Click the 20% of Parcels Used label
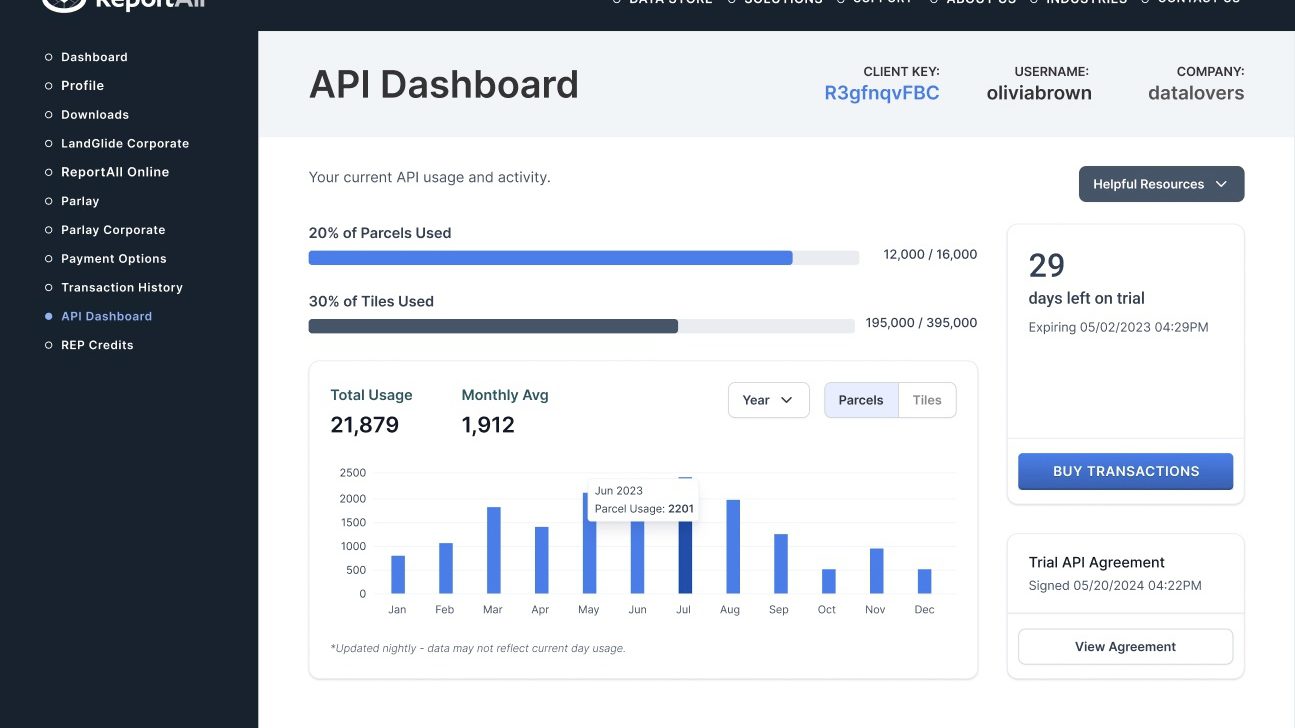The width and height of the screenshot is (1295, 728). point(380,233)
